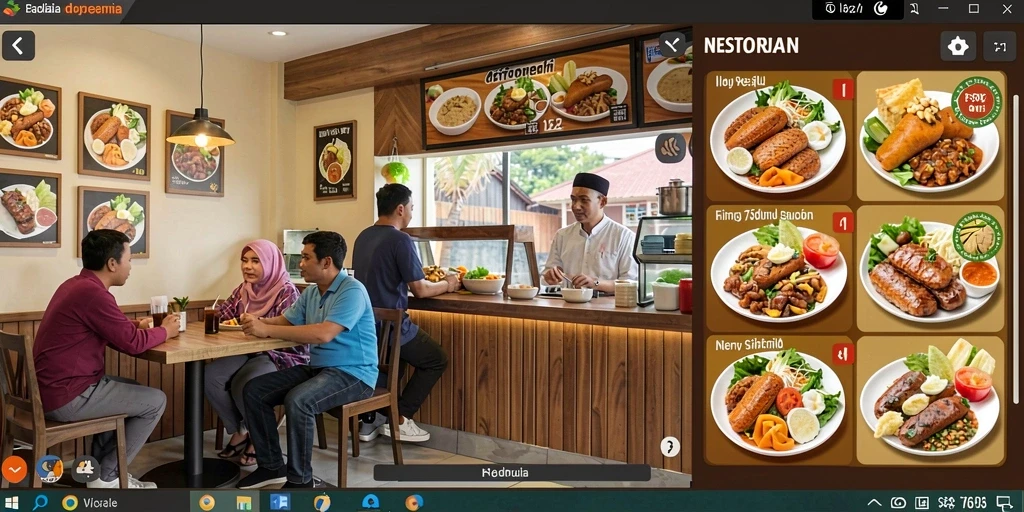Image resolution: width=1024 pixels, height=512 pixels.
Task: Click the arrow icon at the photo's upper right
Action: click(672, 44)
